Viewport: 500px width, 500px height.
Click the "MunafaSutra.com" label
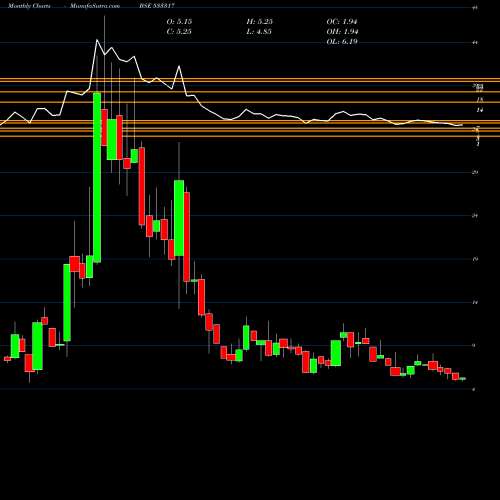tap(95, 6)
